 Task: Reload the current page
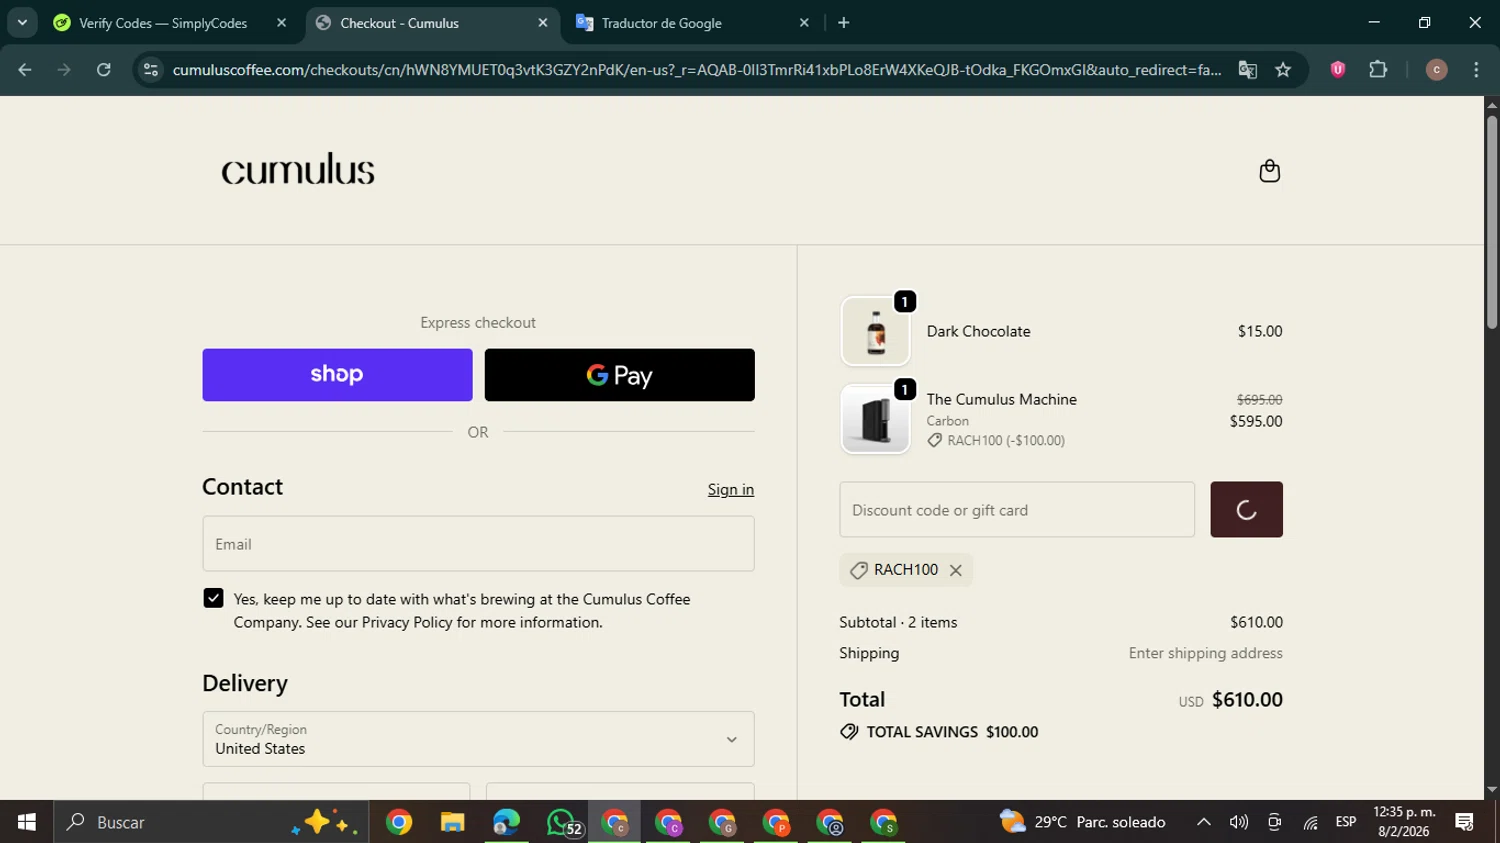[104, 70]
